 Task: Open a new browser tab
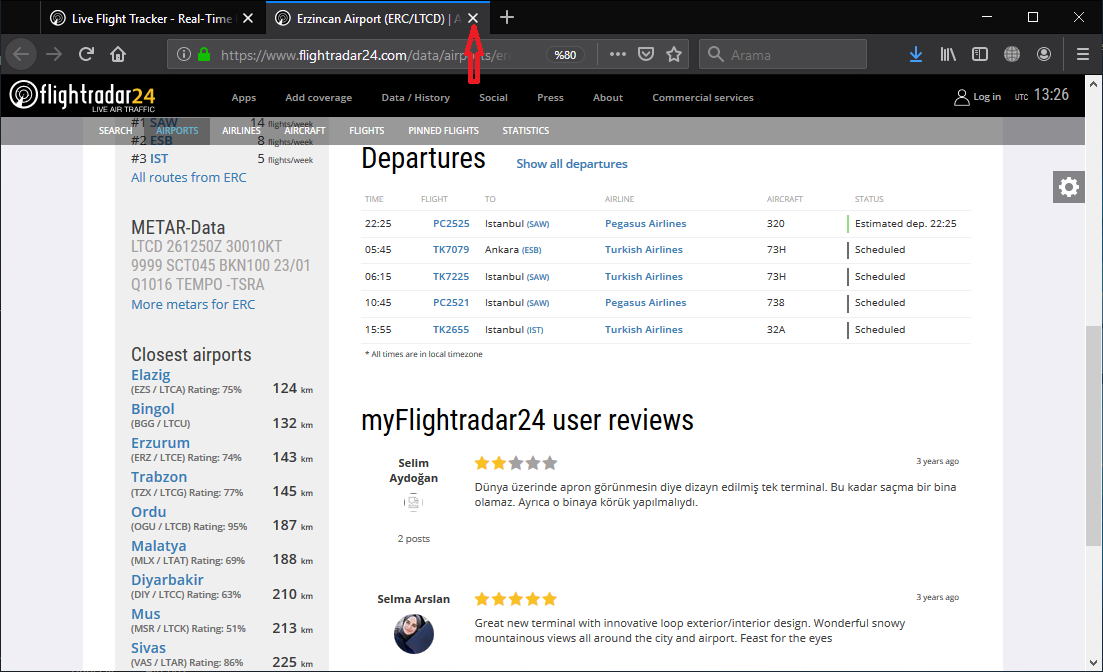coord(507,17)
